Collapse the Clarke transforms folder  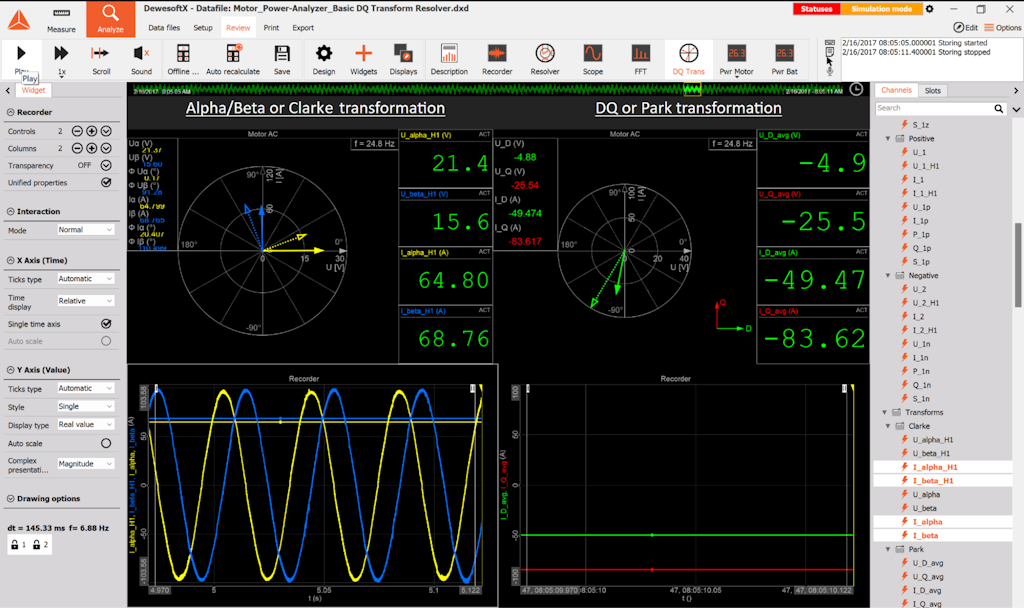coord(888,426)
